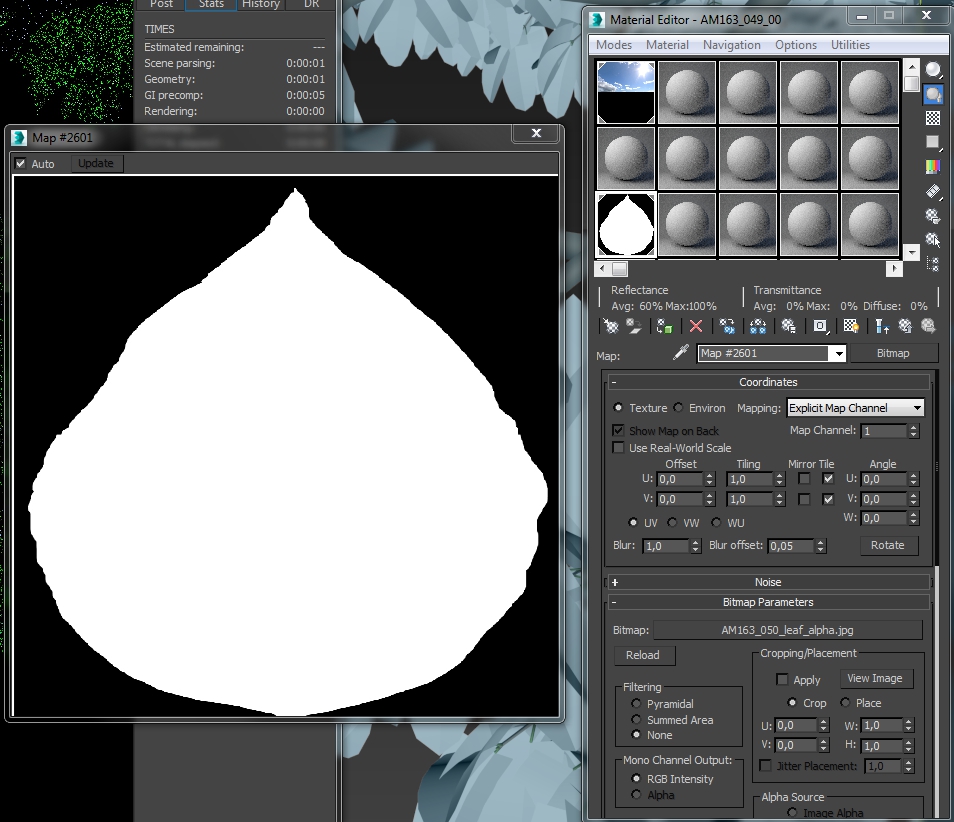
Task: Uncheck Show Map on Back
Action: (x=618, y=430)
